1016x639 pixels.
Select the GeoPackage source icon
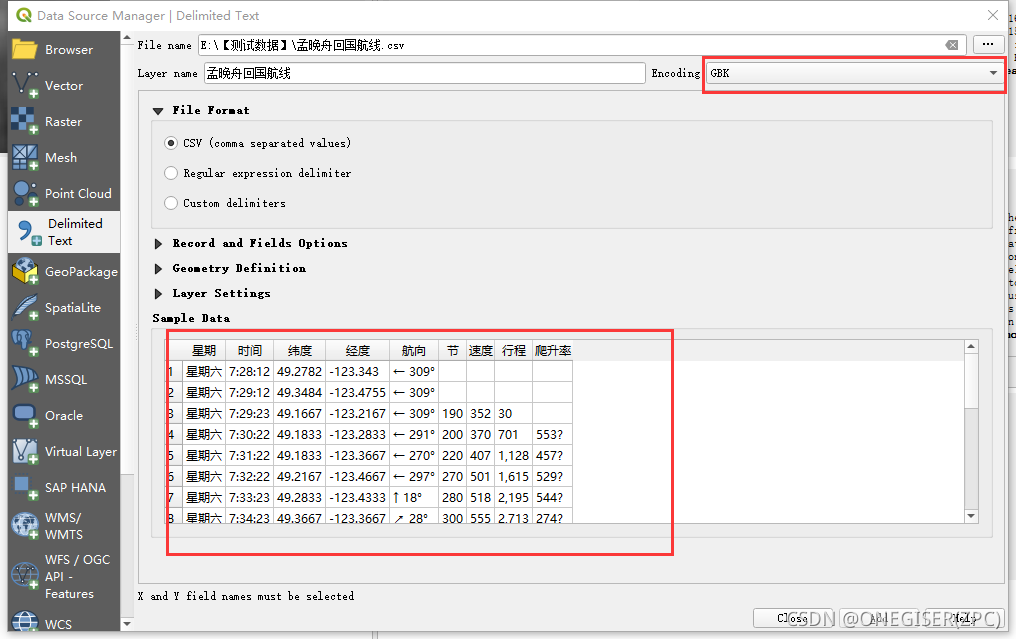[x=25, y=271]
